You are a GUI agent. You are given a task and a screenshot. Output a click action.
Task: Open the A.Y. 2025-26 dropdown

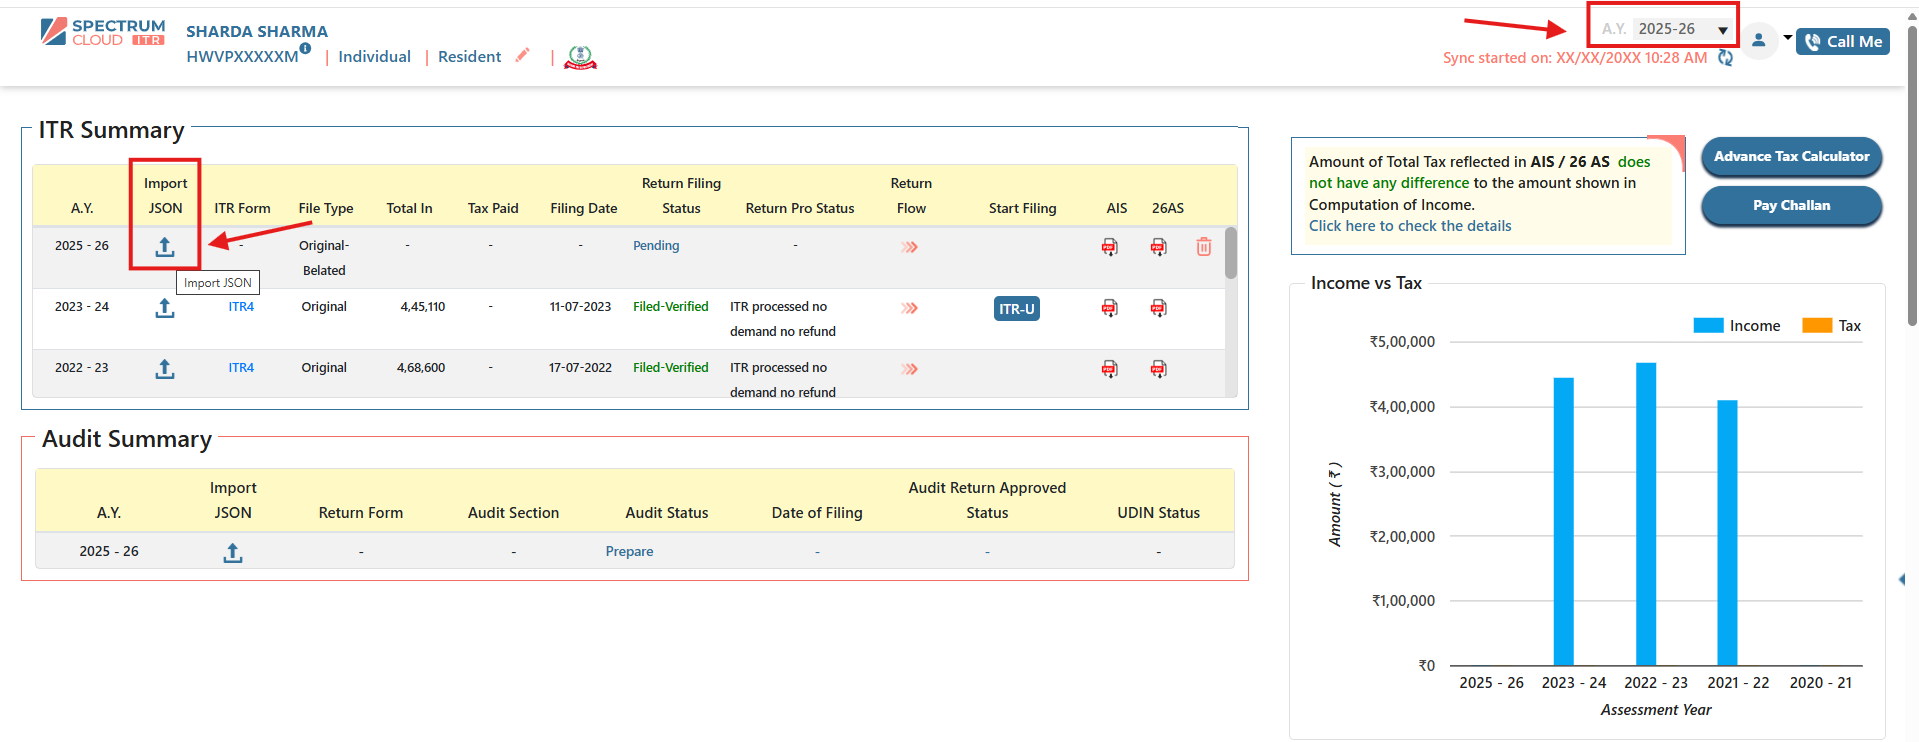[1683, 29]
